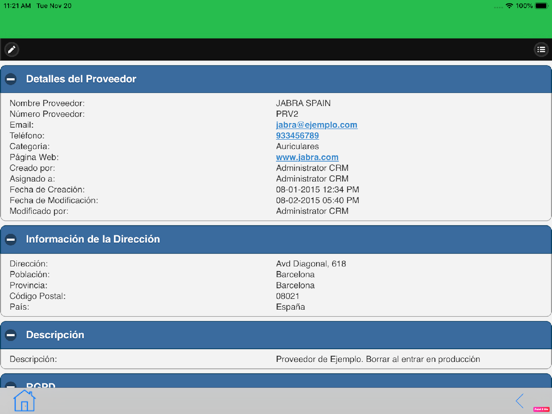Open the list menu icon
Viewport: 552px width, 414px height.
541,49
